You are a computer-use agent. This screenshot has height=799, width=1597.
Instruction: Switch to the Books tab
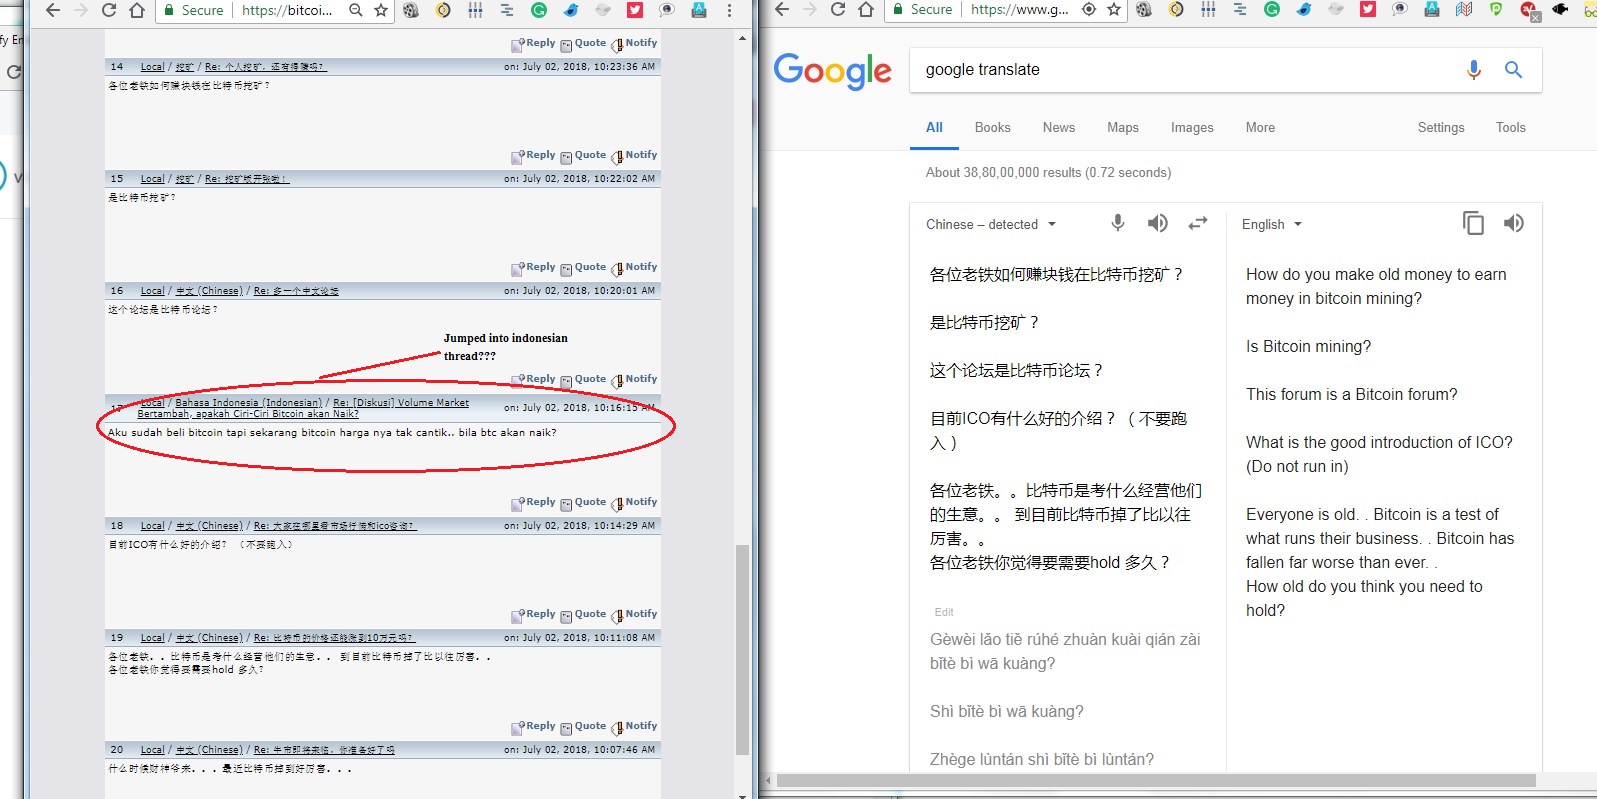(992, 127)
